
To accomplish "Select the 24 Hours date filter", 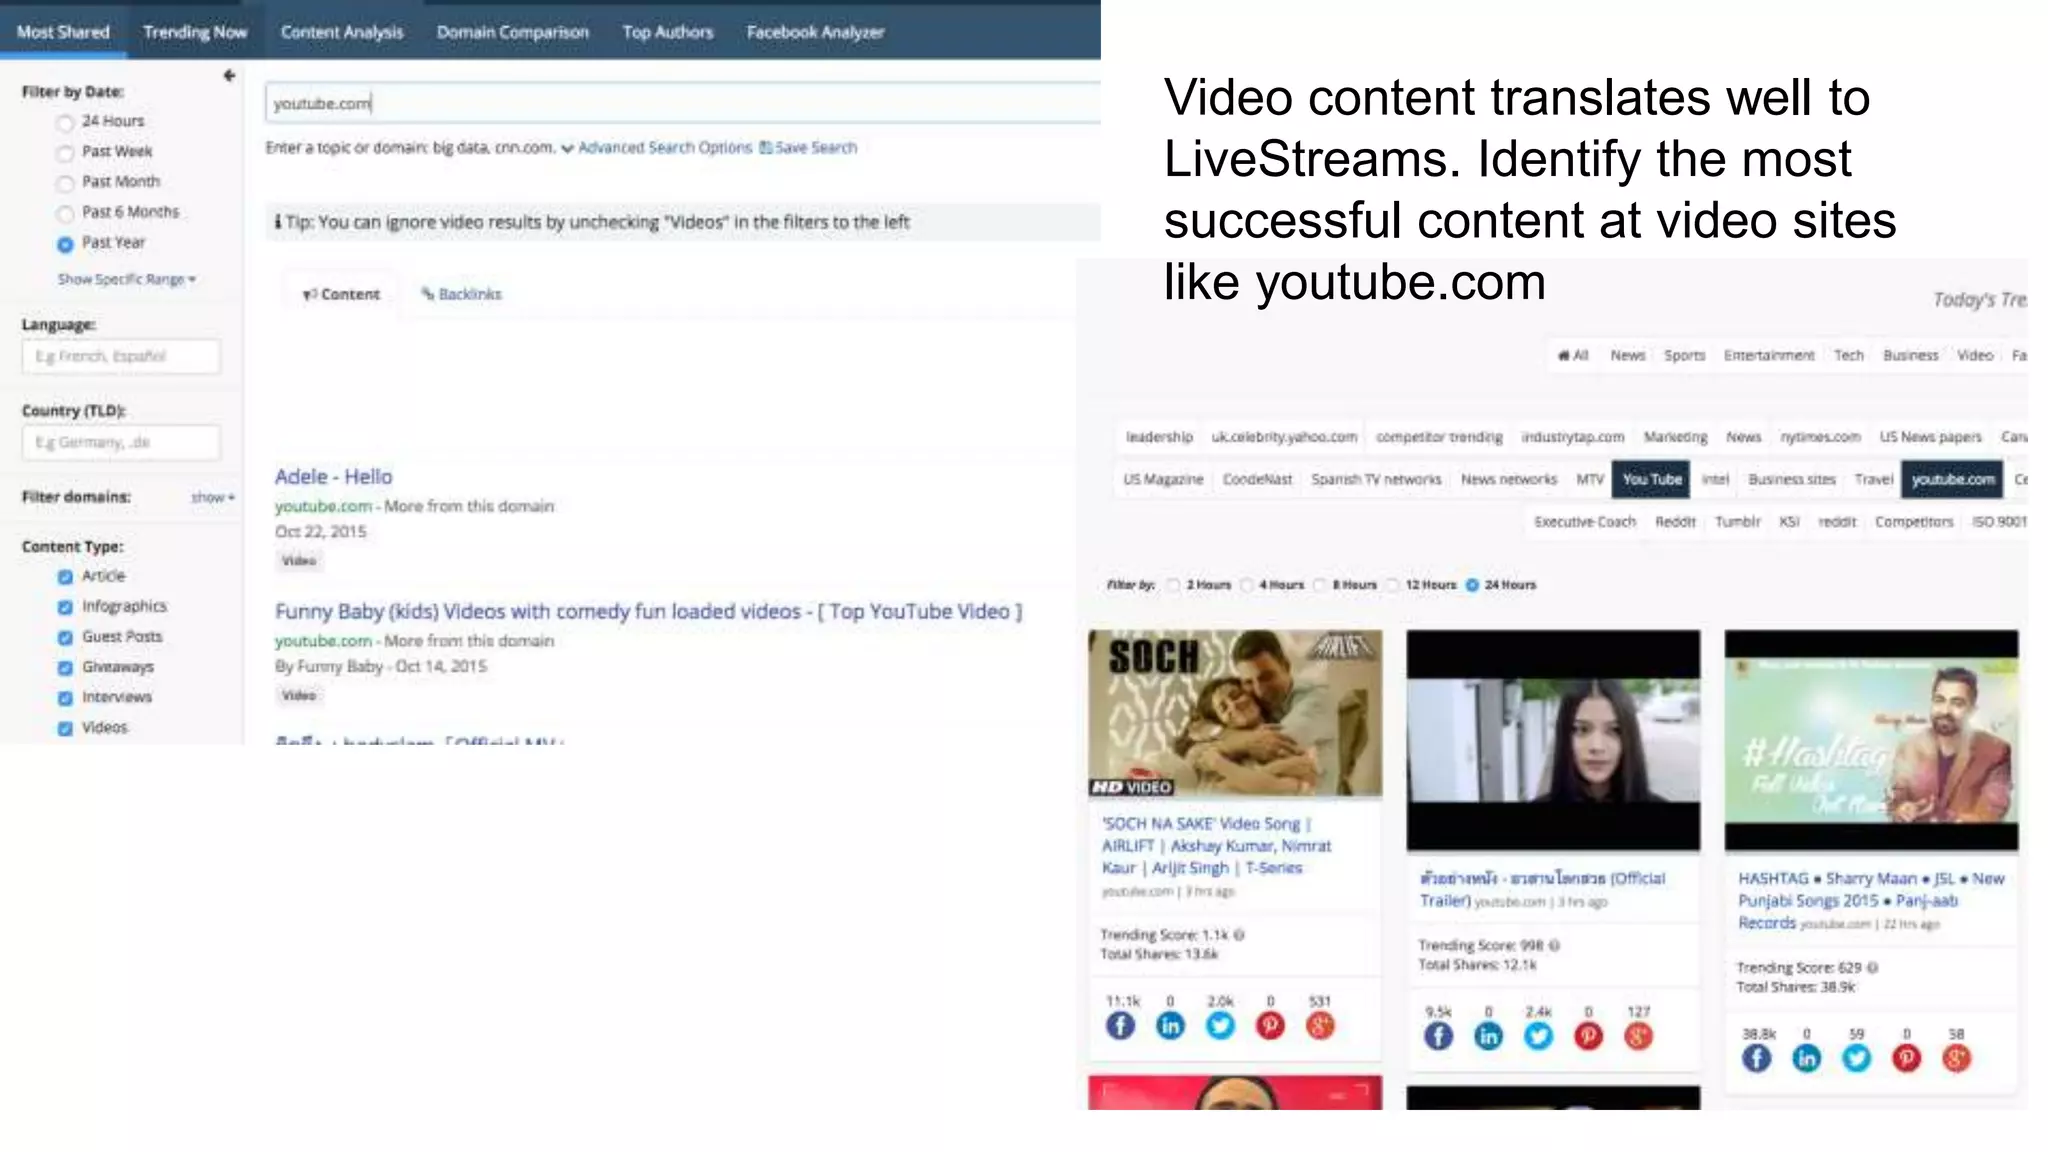I will (x=65, y=122).
